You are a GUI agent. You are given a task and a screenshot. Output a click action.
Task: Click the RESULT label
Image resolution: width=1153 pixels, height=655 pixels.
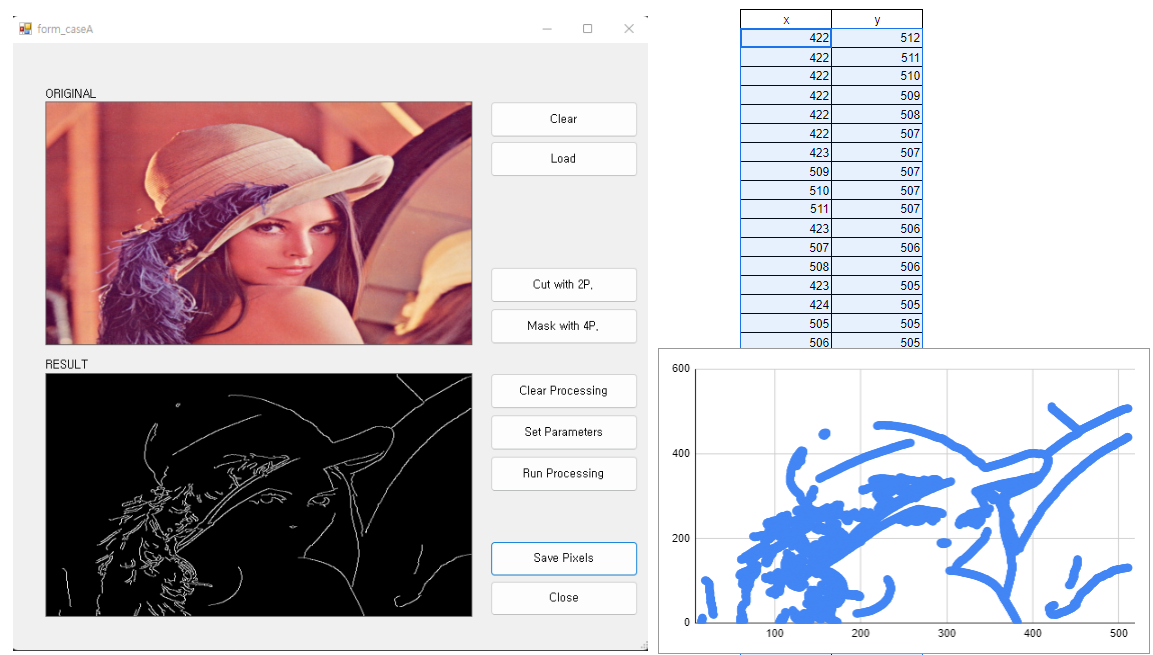click(x=66, y=365)
